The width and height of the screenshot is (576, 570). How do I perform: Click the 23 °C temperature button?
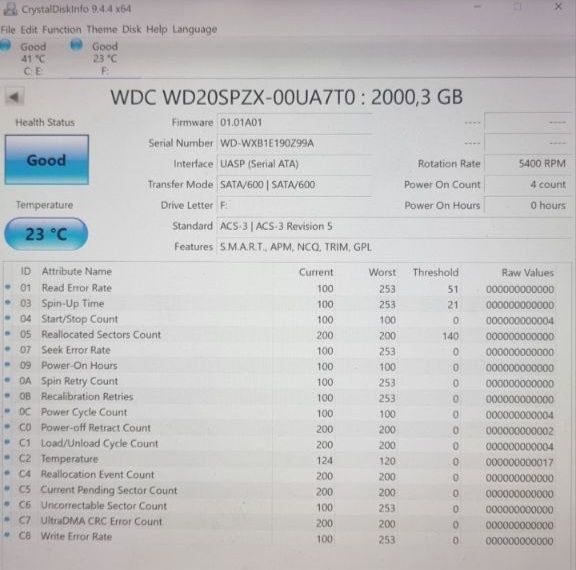coord(46,234)
